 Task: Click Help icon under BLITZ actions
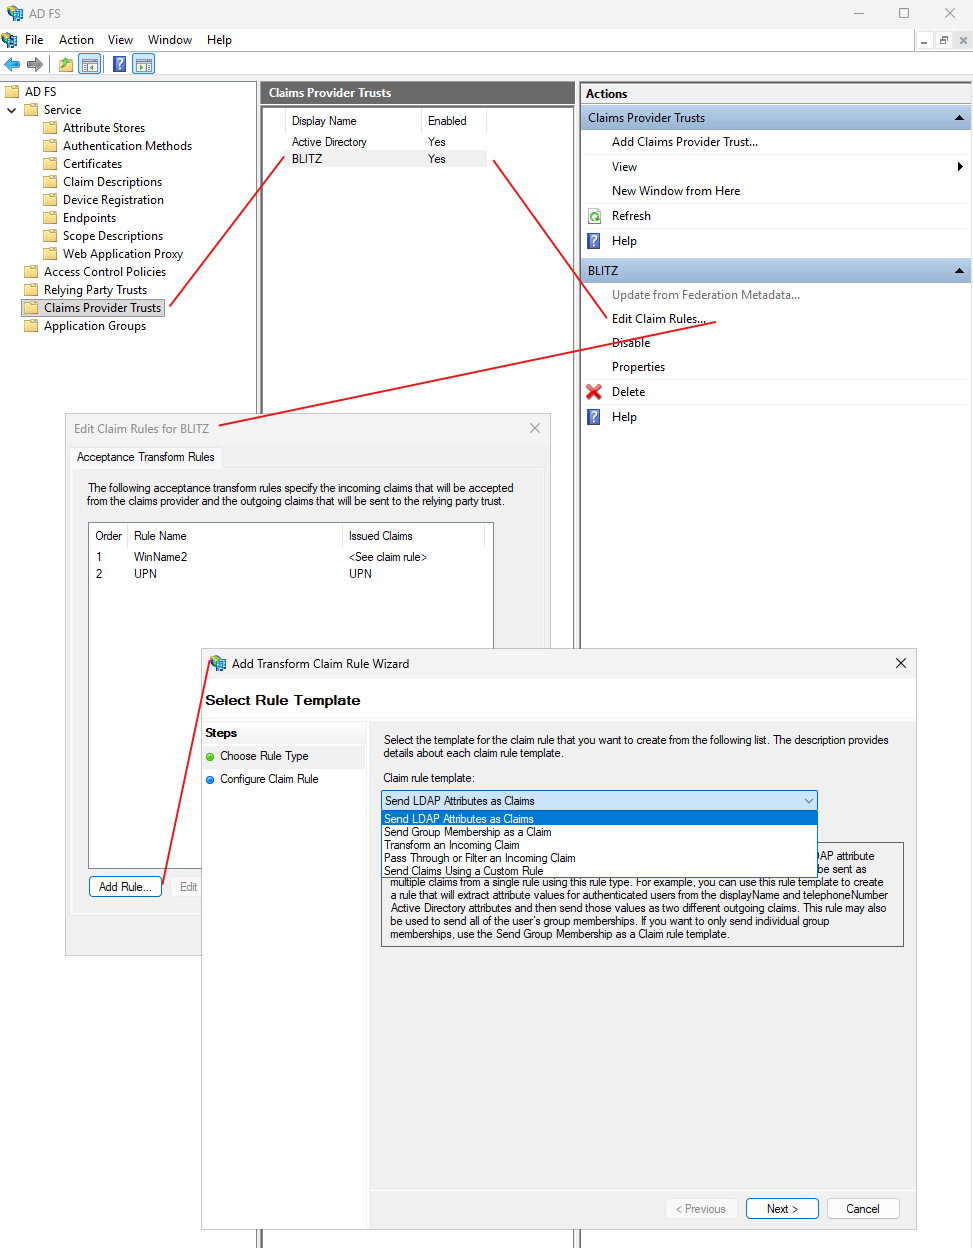point(594,417)
